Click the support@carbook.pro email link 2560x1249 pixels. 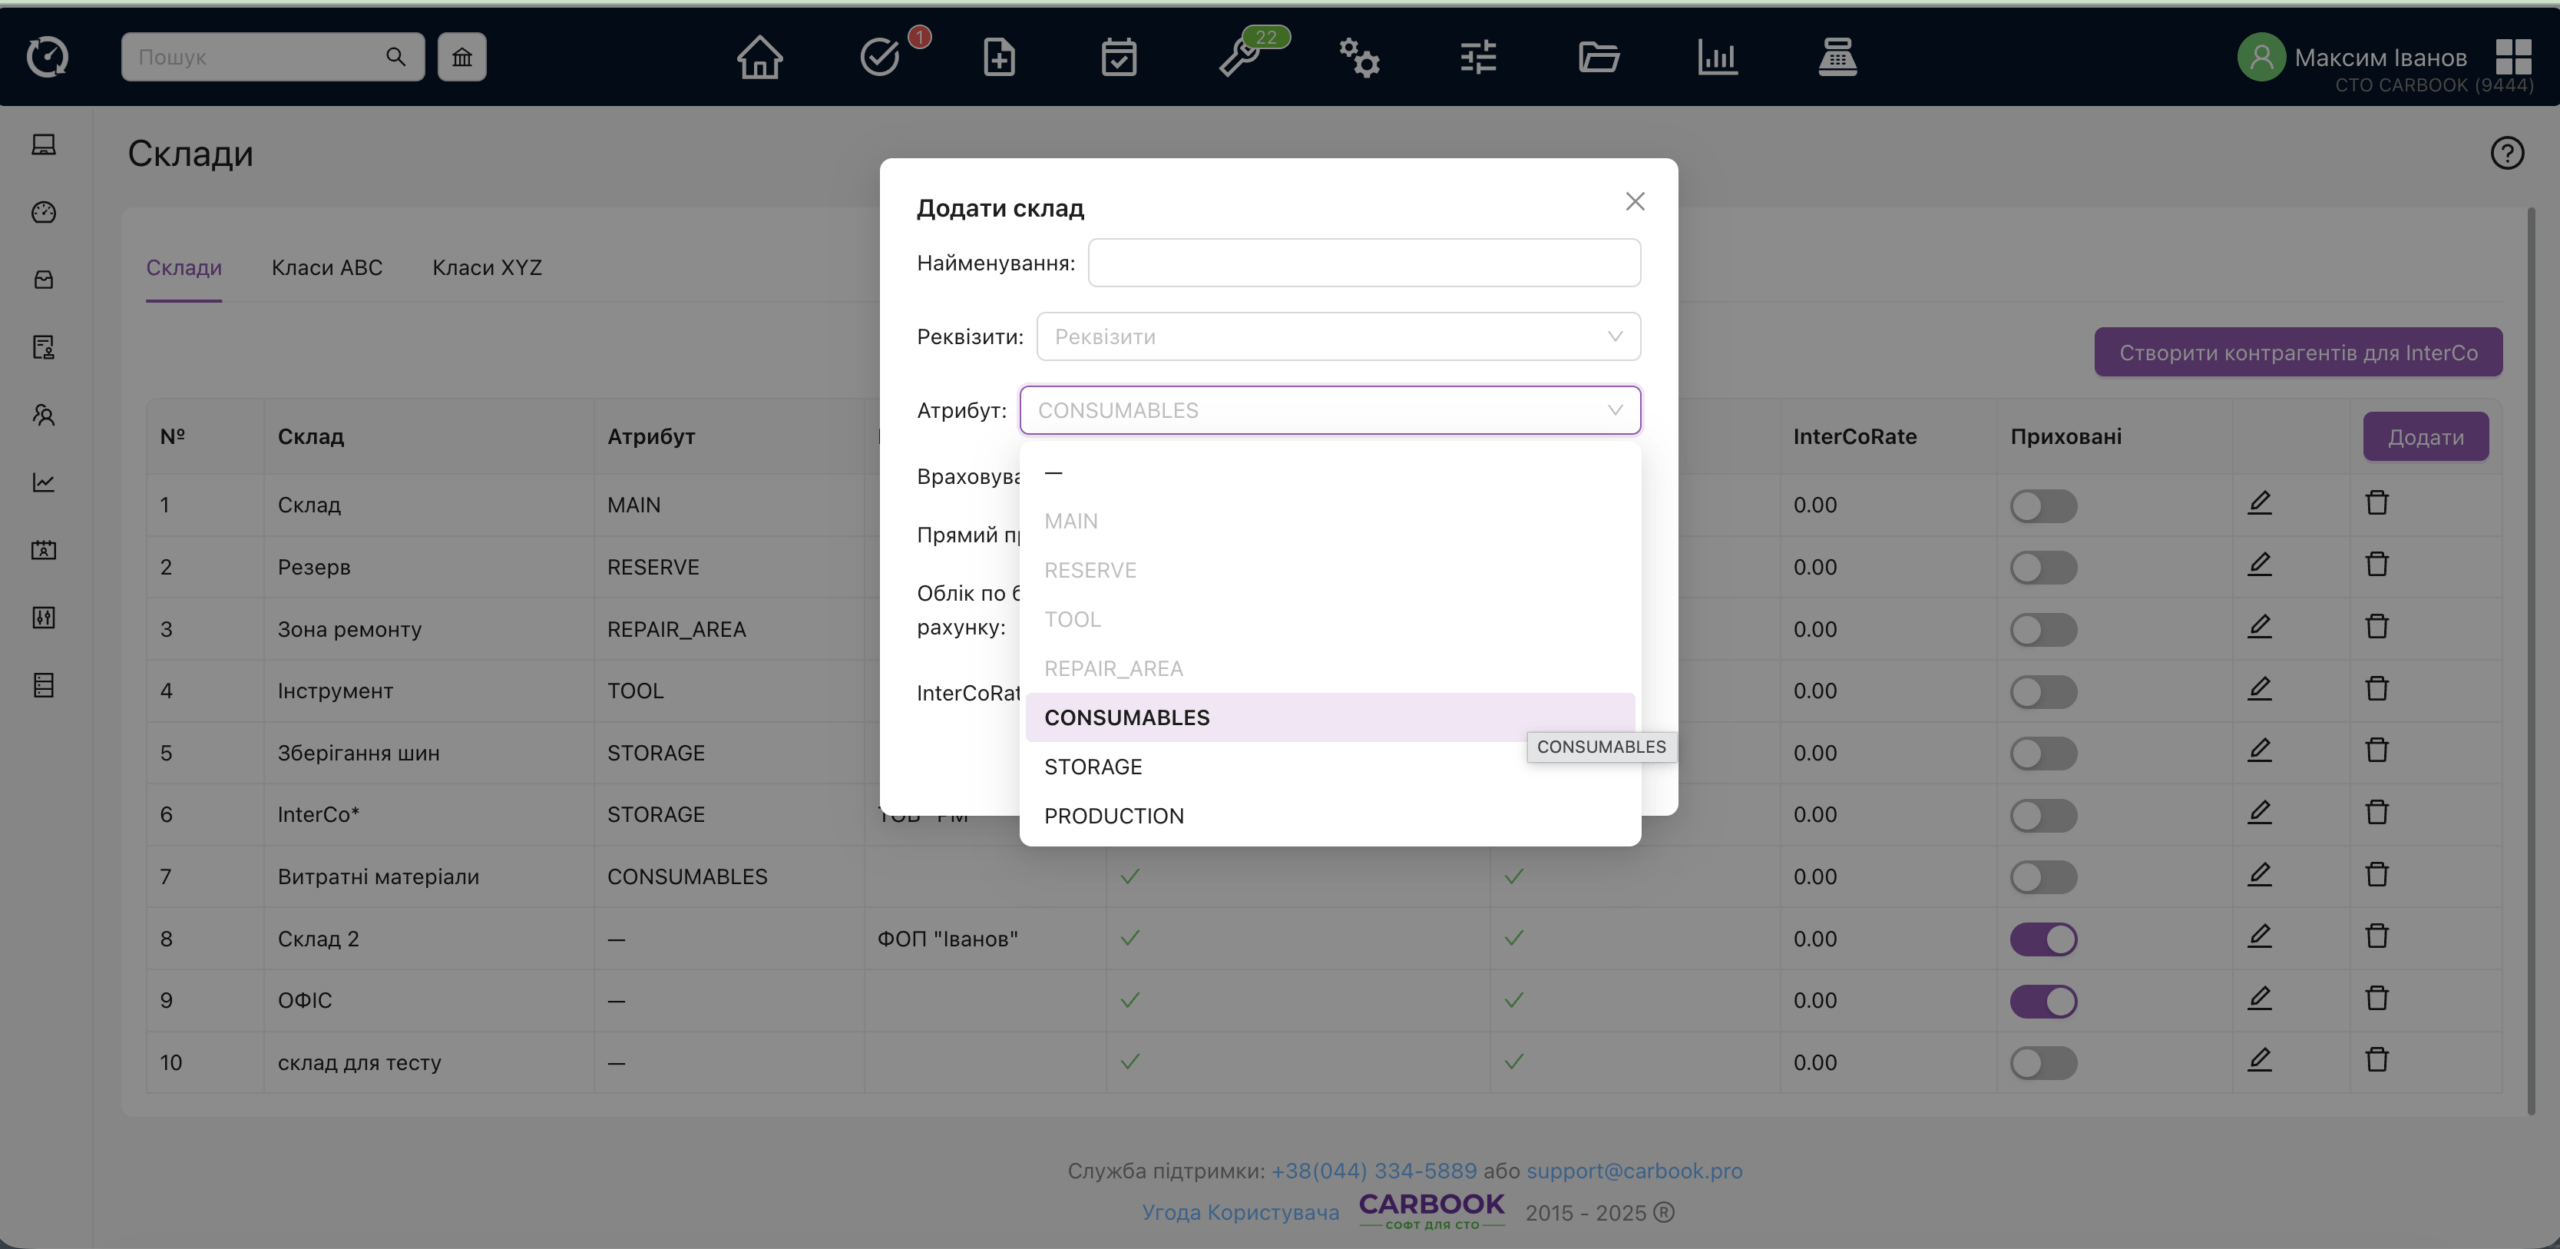pyautogui.click(x=1634, y=1171)
